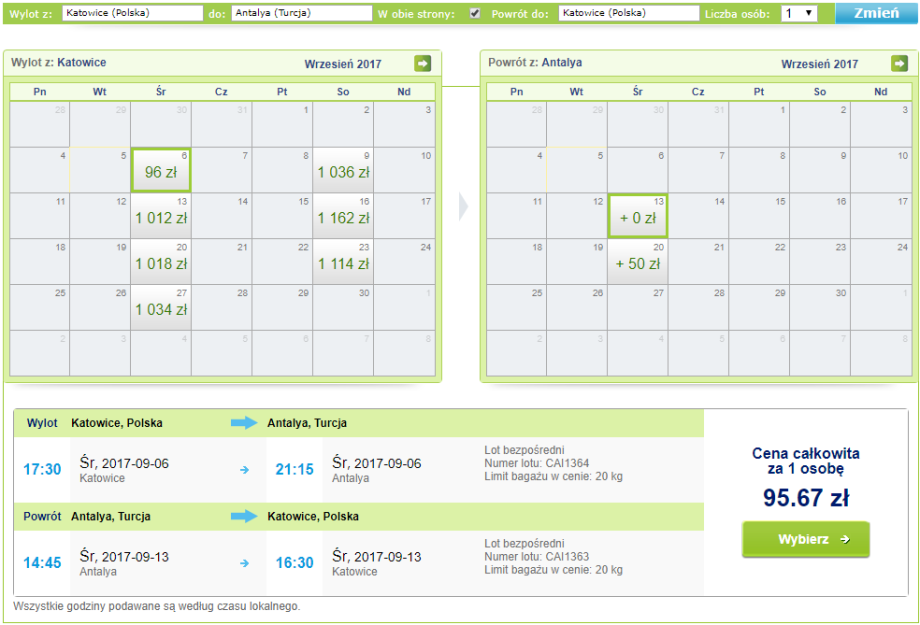
Task: Choose the 1 036 zł departure on September 9
Action: [343, 171]
